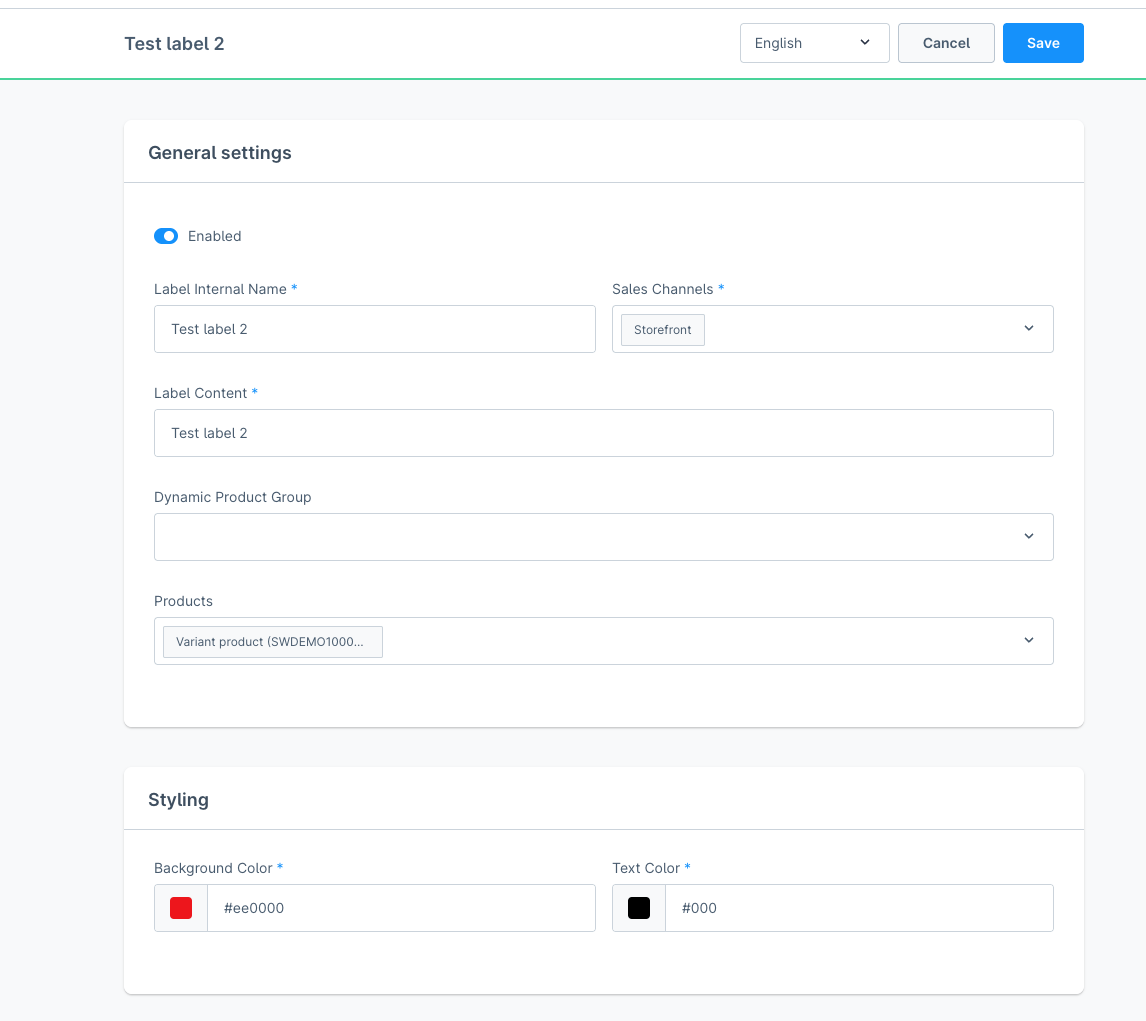The width and height of the screenshot is (1146, 1021).
Task: Open the red Background Color swatch
Action: 181,908
